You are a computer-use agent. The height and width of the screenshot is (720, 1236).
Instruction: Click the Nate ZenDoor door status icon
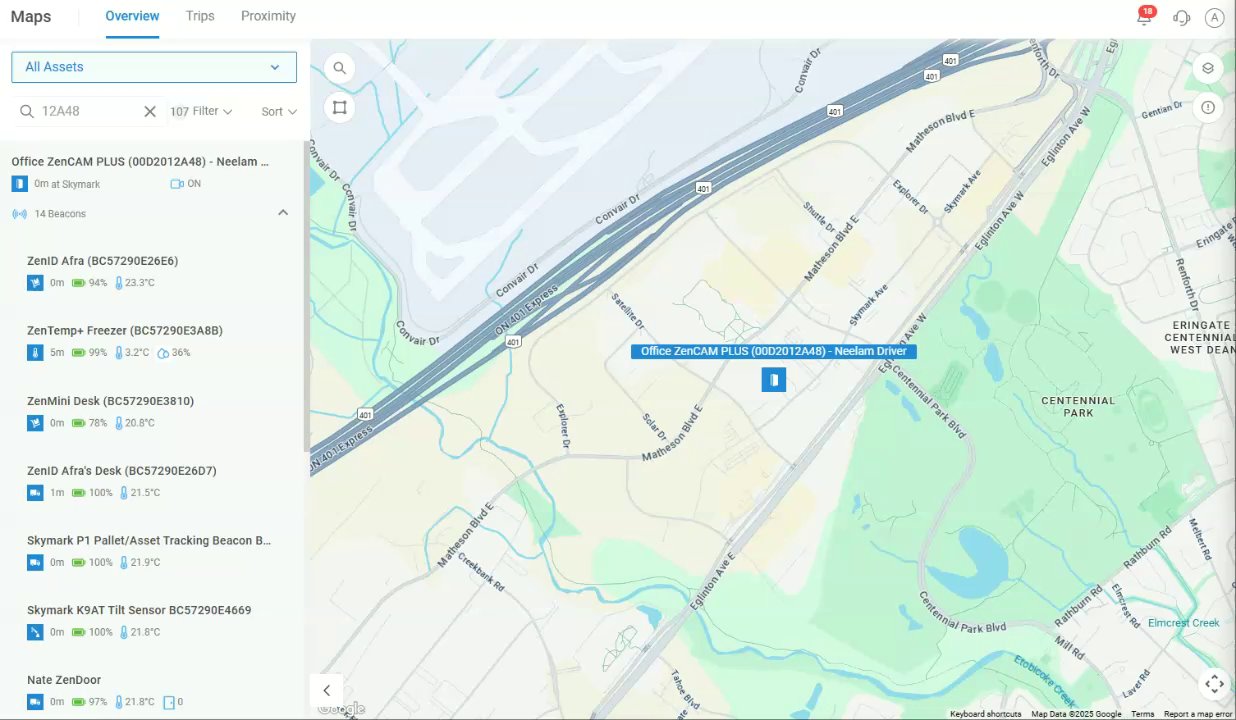pos(169,702)
